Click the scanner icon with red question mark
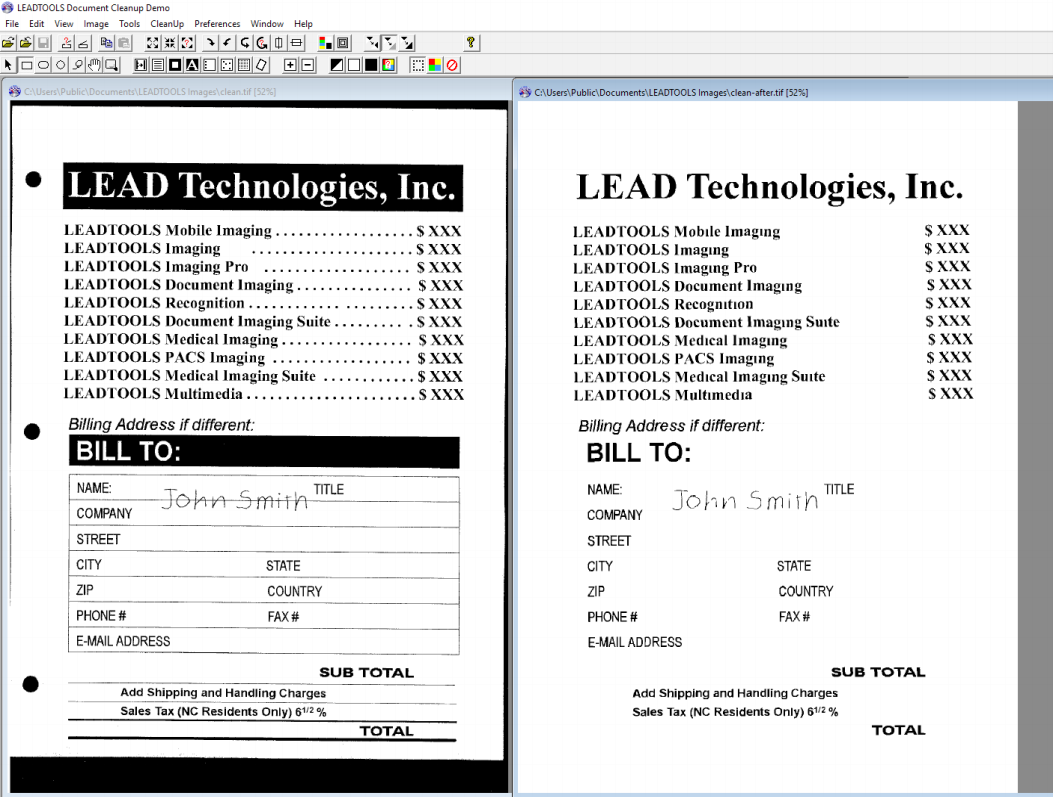The width and height of the screenshot is (1053, 797). click(x=66, y=43)
